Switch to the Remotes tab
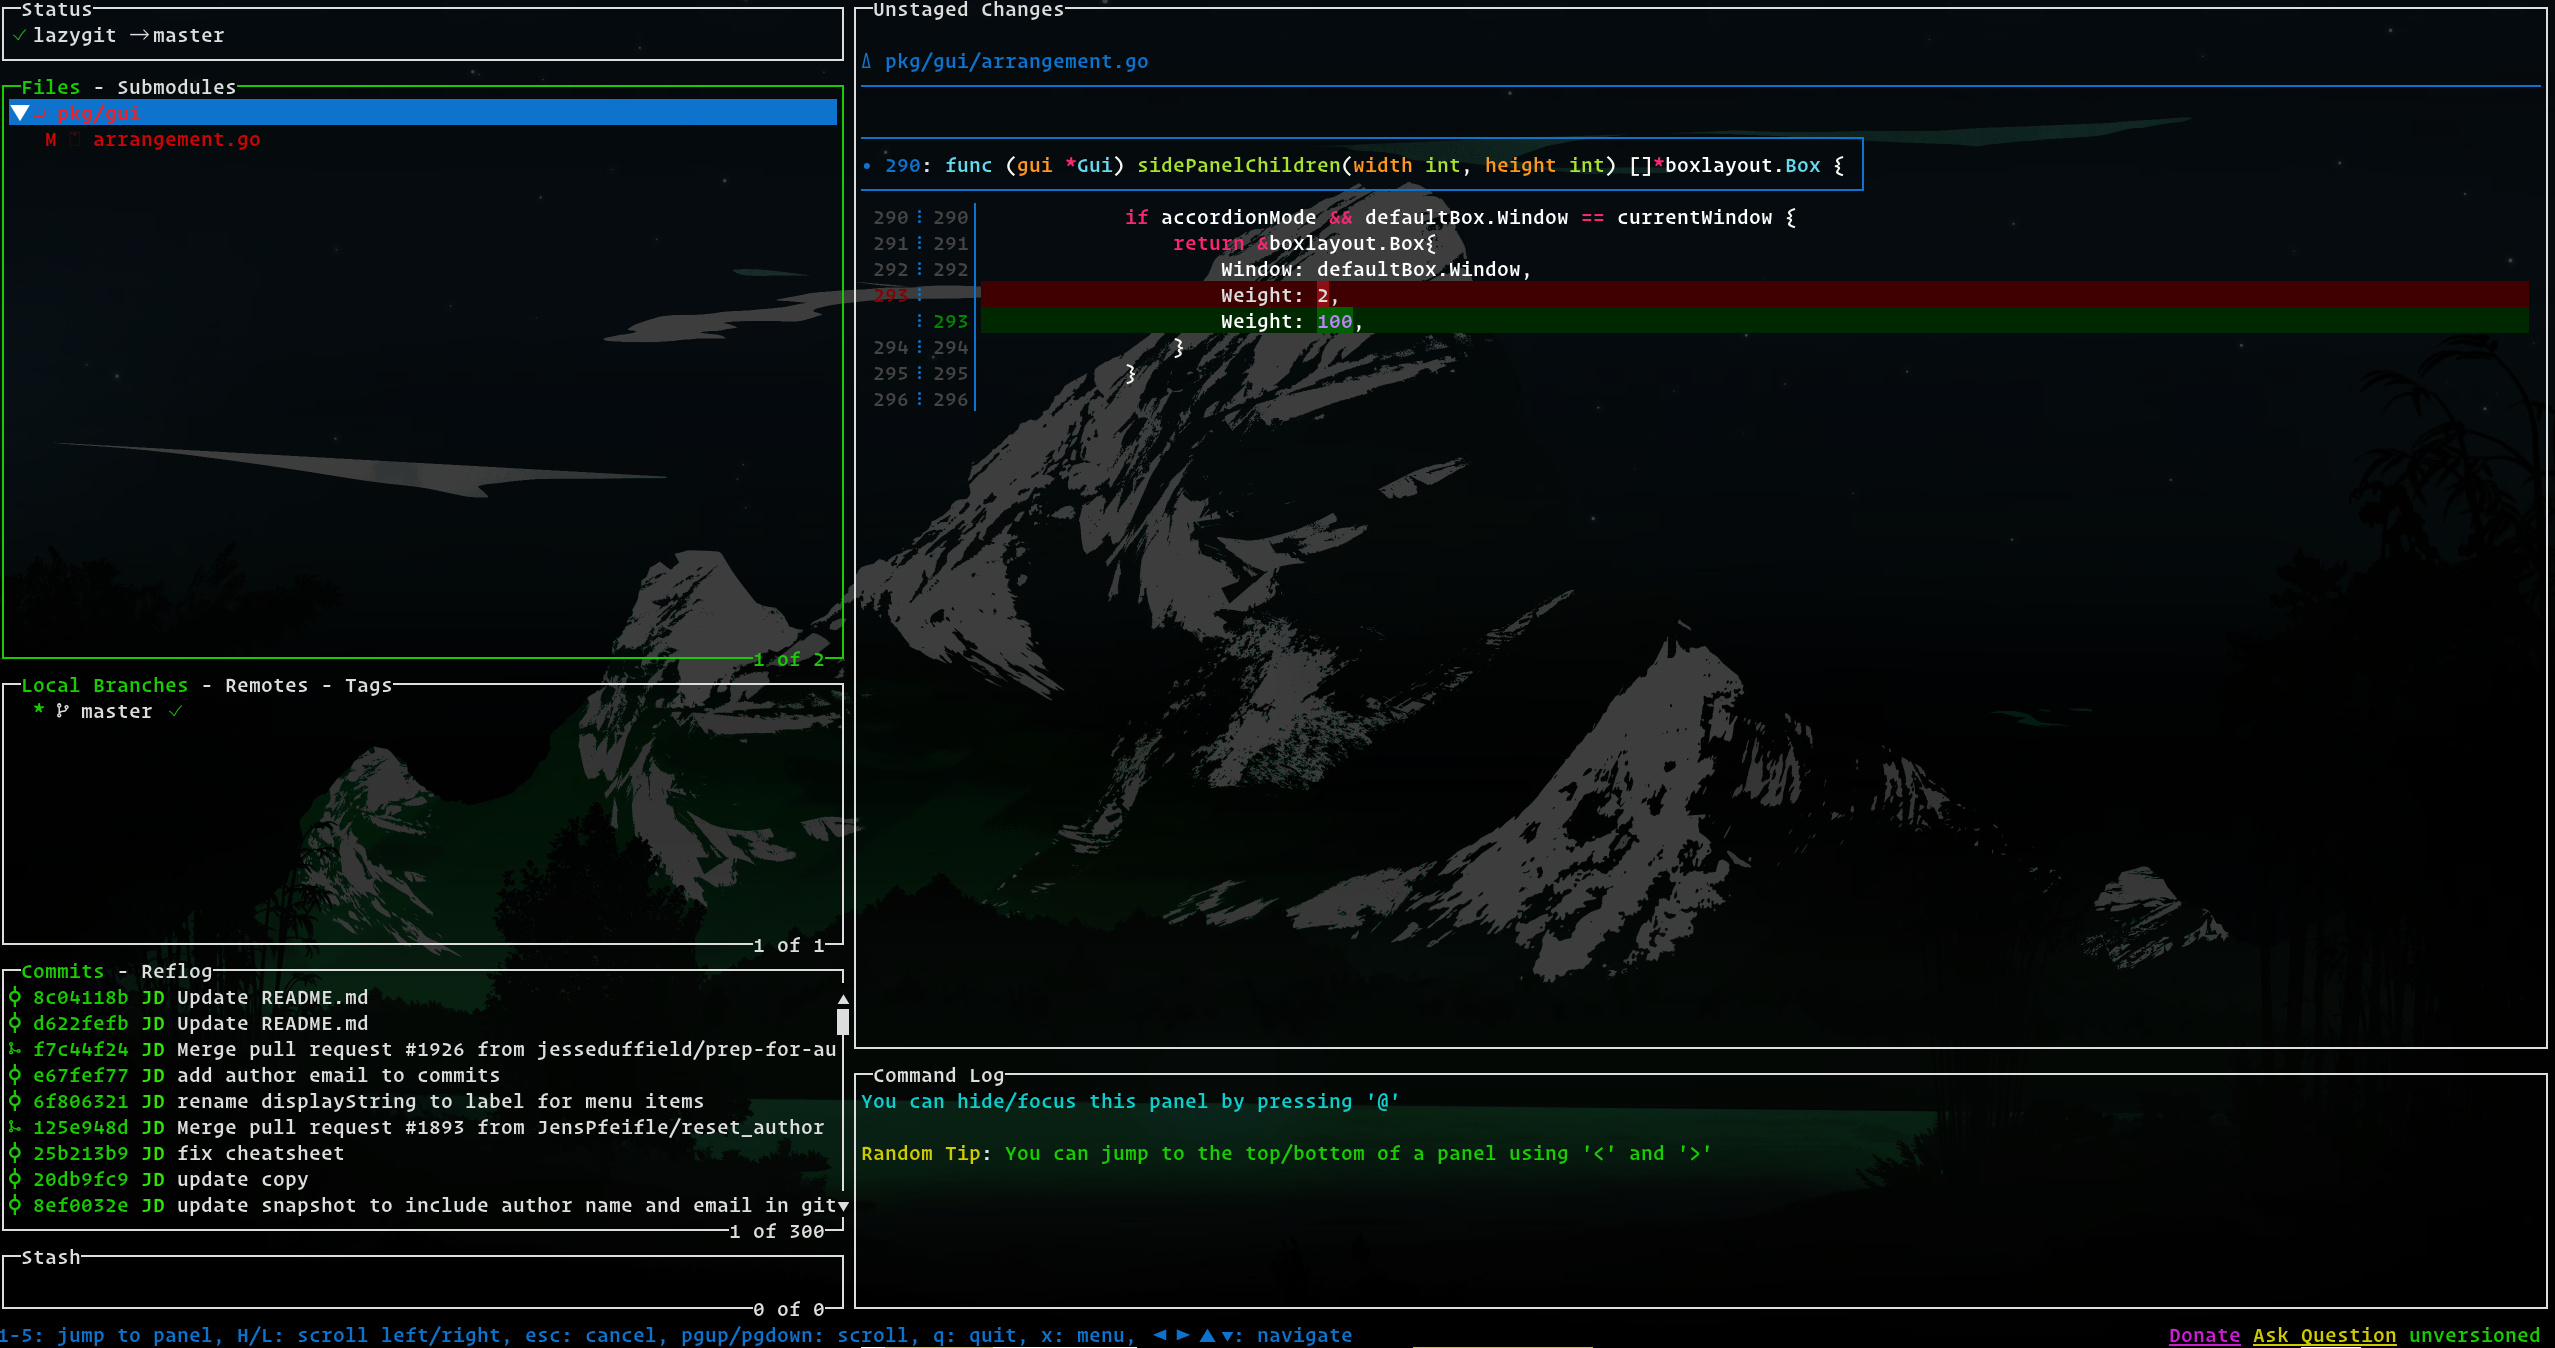 tap(266, 685)
